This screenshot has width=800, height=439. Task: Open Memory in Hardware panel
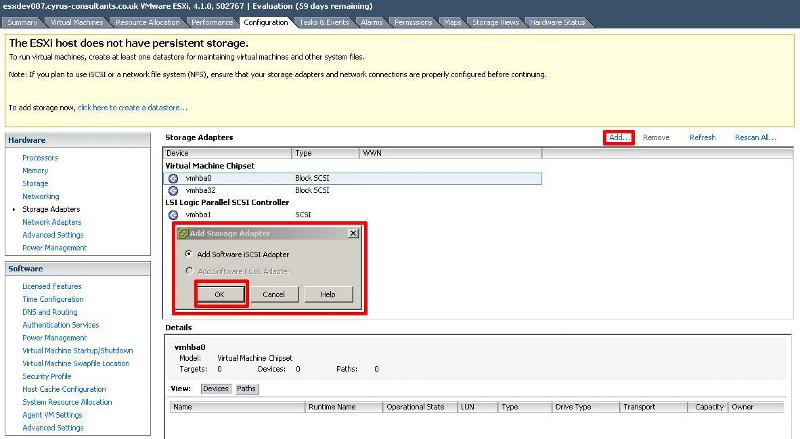click(x=35, y=170)
